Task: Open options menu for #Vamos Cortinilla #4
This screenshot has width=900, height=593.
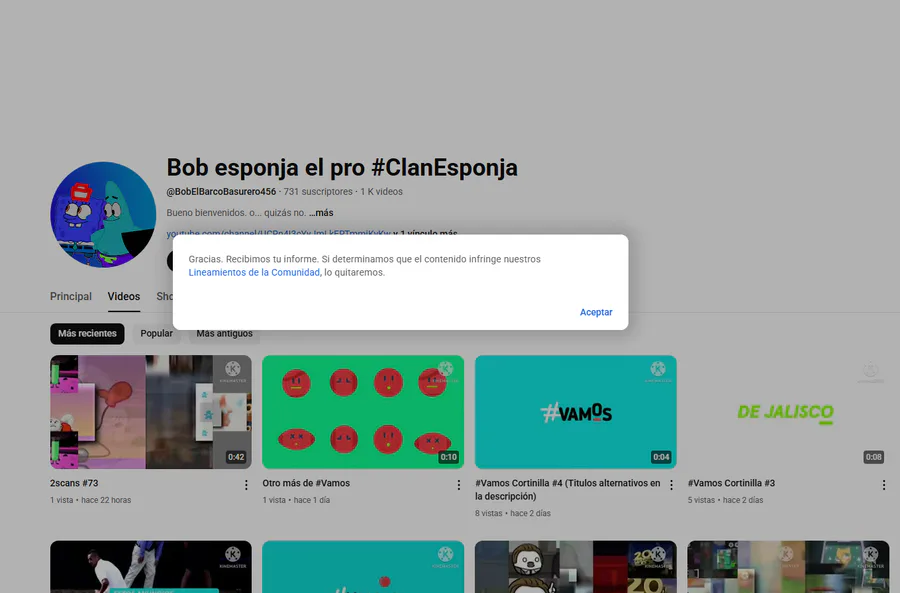Action: click(671, 485)
